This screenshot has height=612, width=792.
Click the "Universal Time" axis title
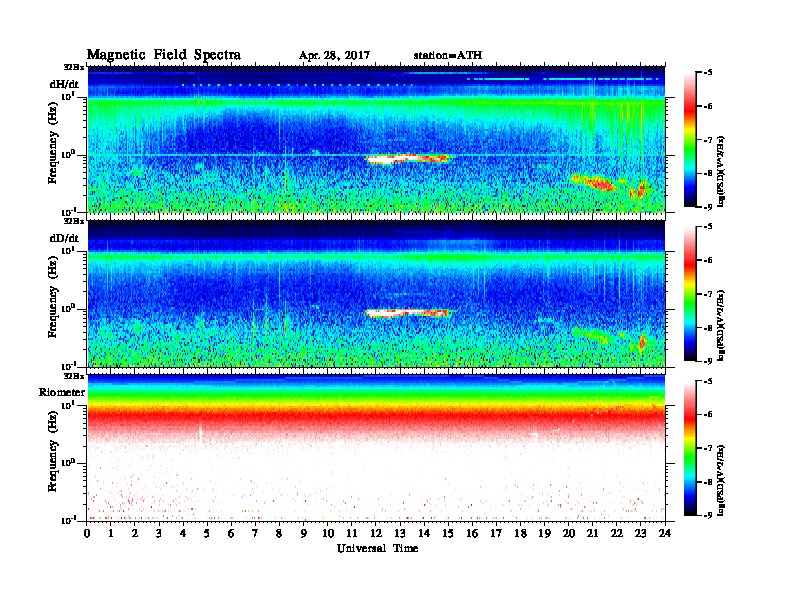tap(377, 548)
